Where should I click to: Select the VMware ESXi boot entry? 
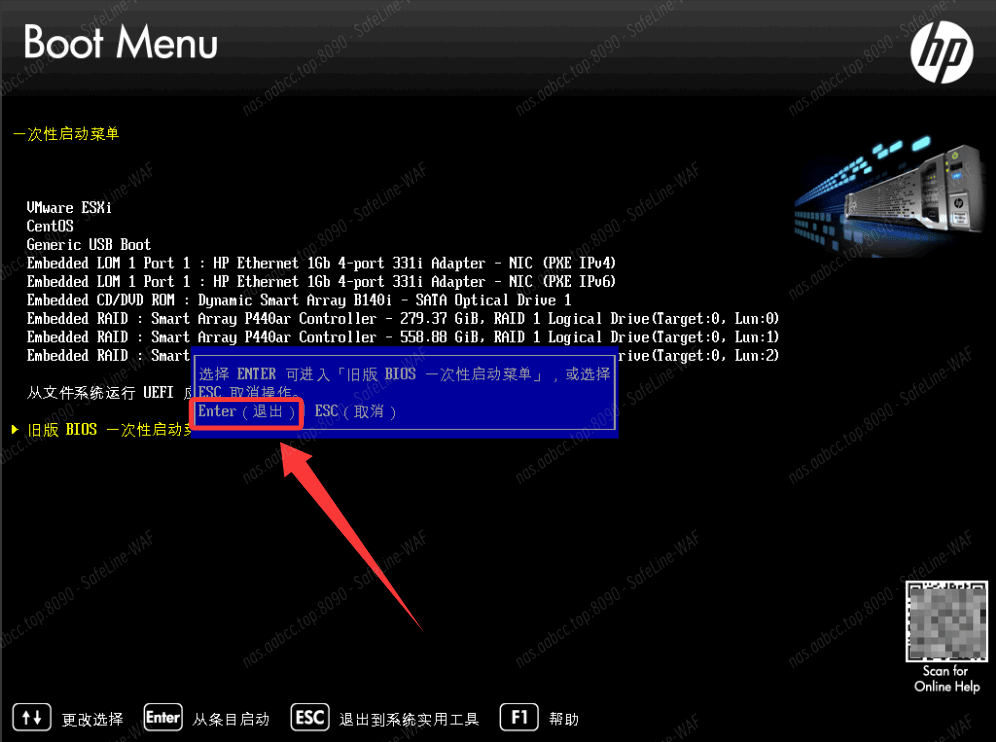coord(69,208)
